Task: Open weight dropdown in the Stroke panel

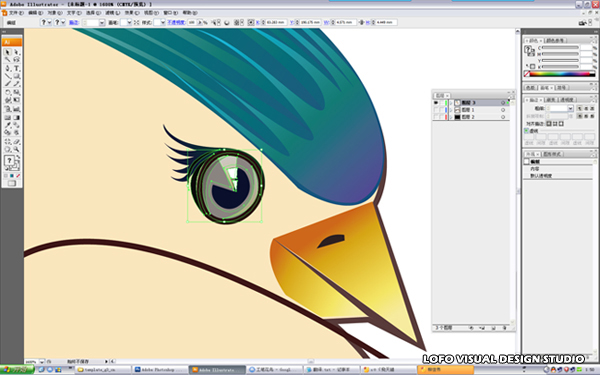Action: click(570, 108)
